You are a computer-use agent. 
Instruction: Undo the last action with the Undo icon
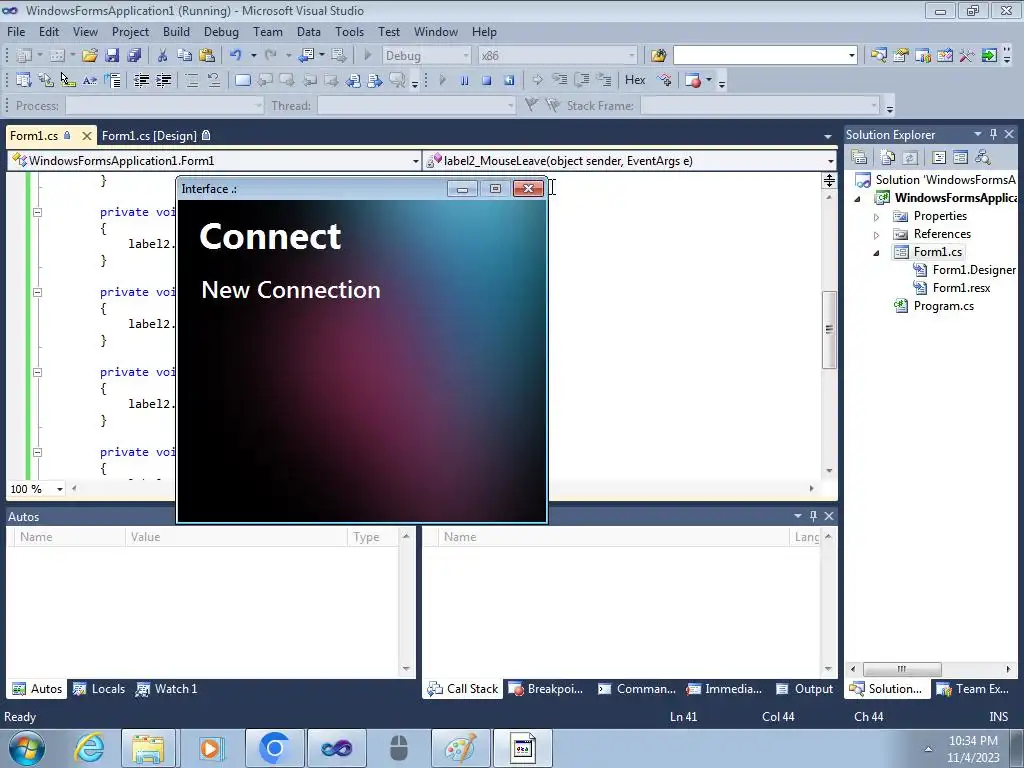[236, 56]
